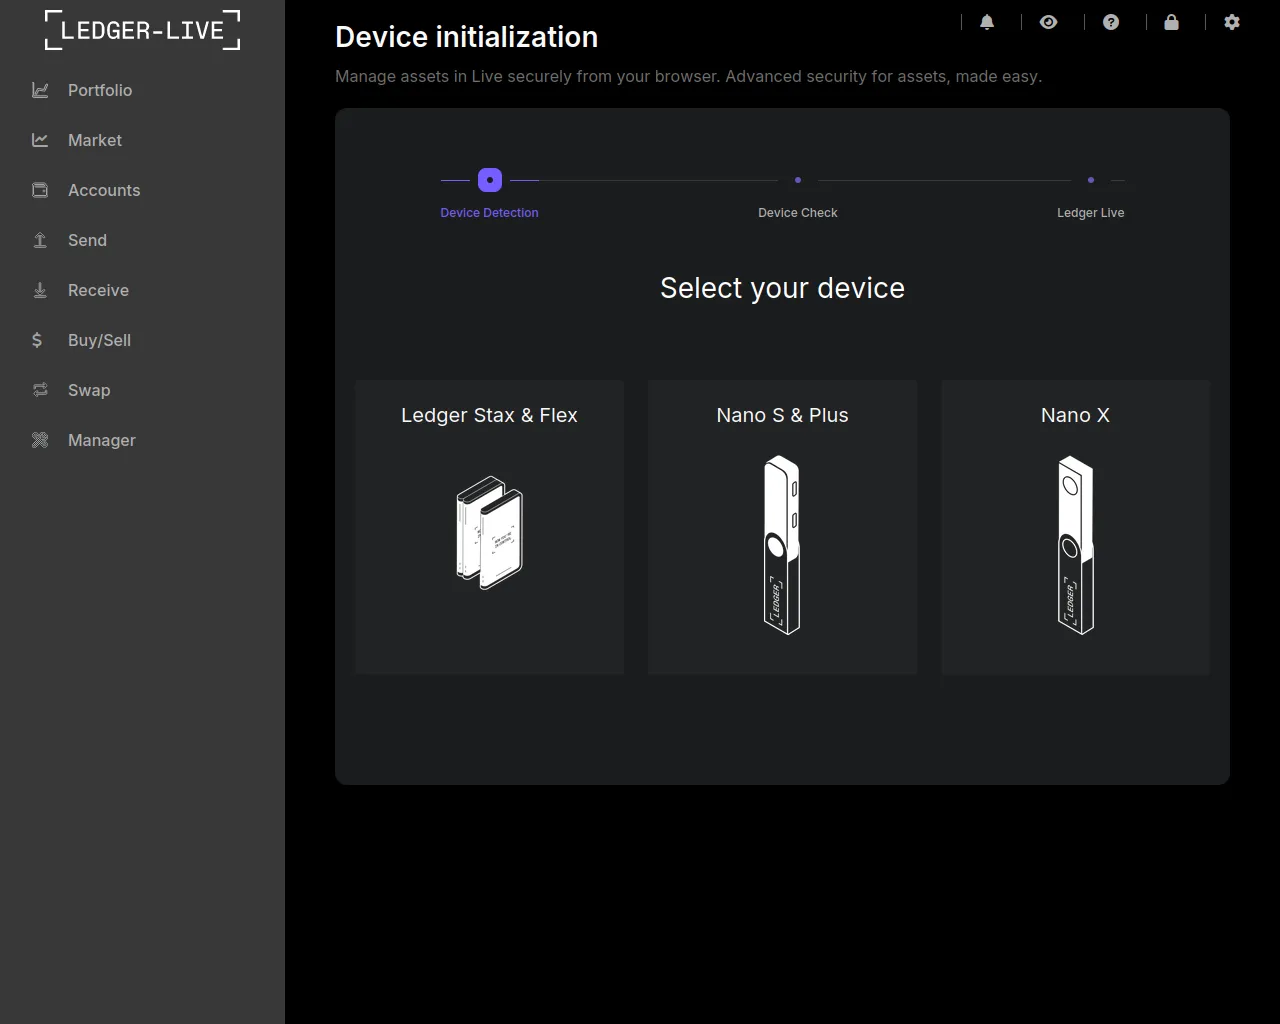Open the help question mark icon
This screenshot has width=1280, height=1024.
point(1110,22)
